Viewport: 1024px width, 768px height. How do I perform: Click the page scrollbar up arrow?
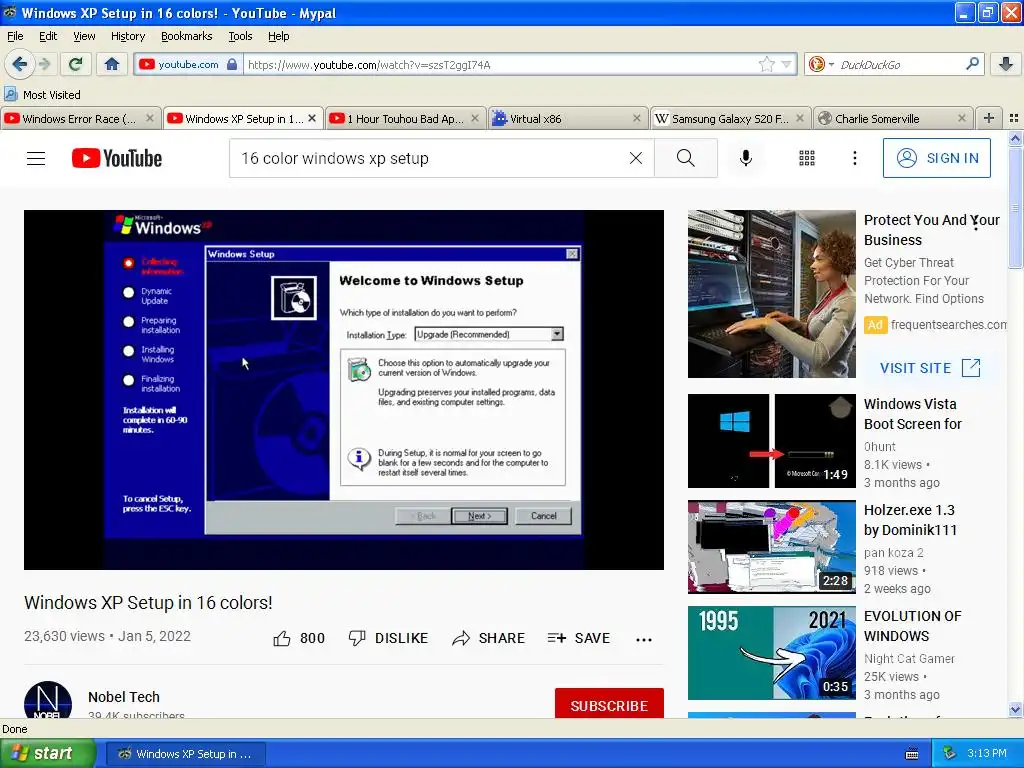(x=1015, y=138)
